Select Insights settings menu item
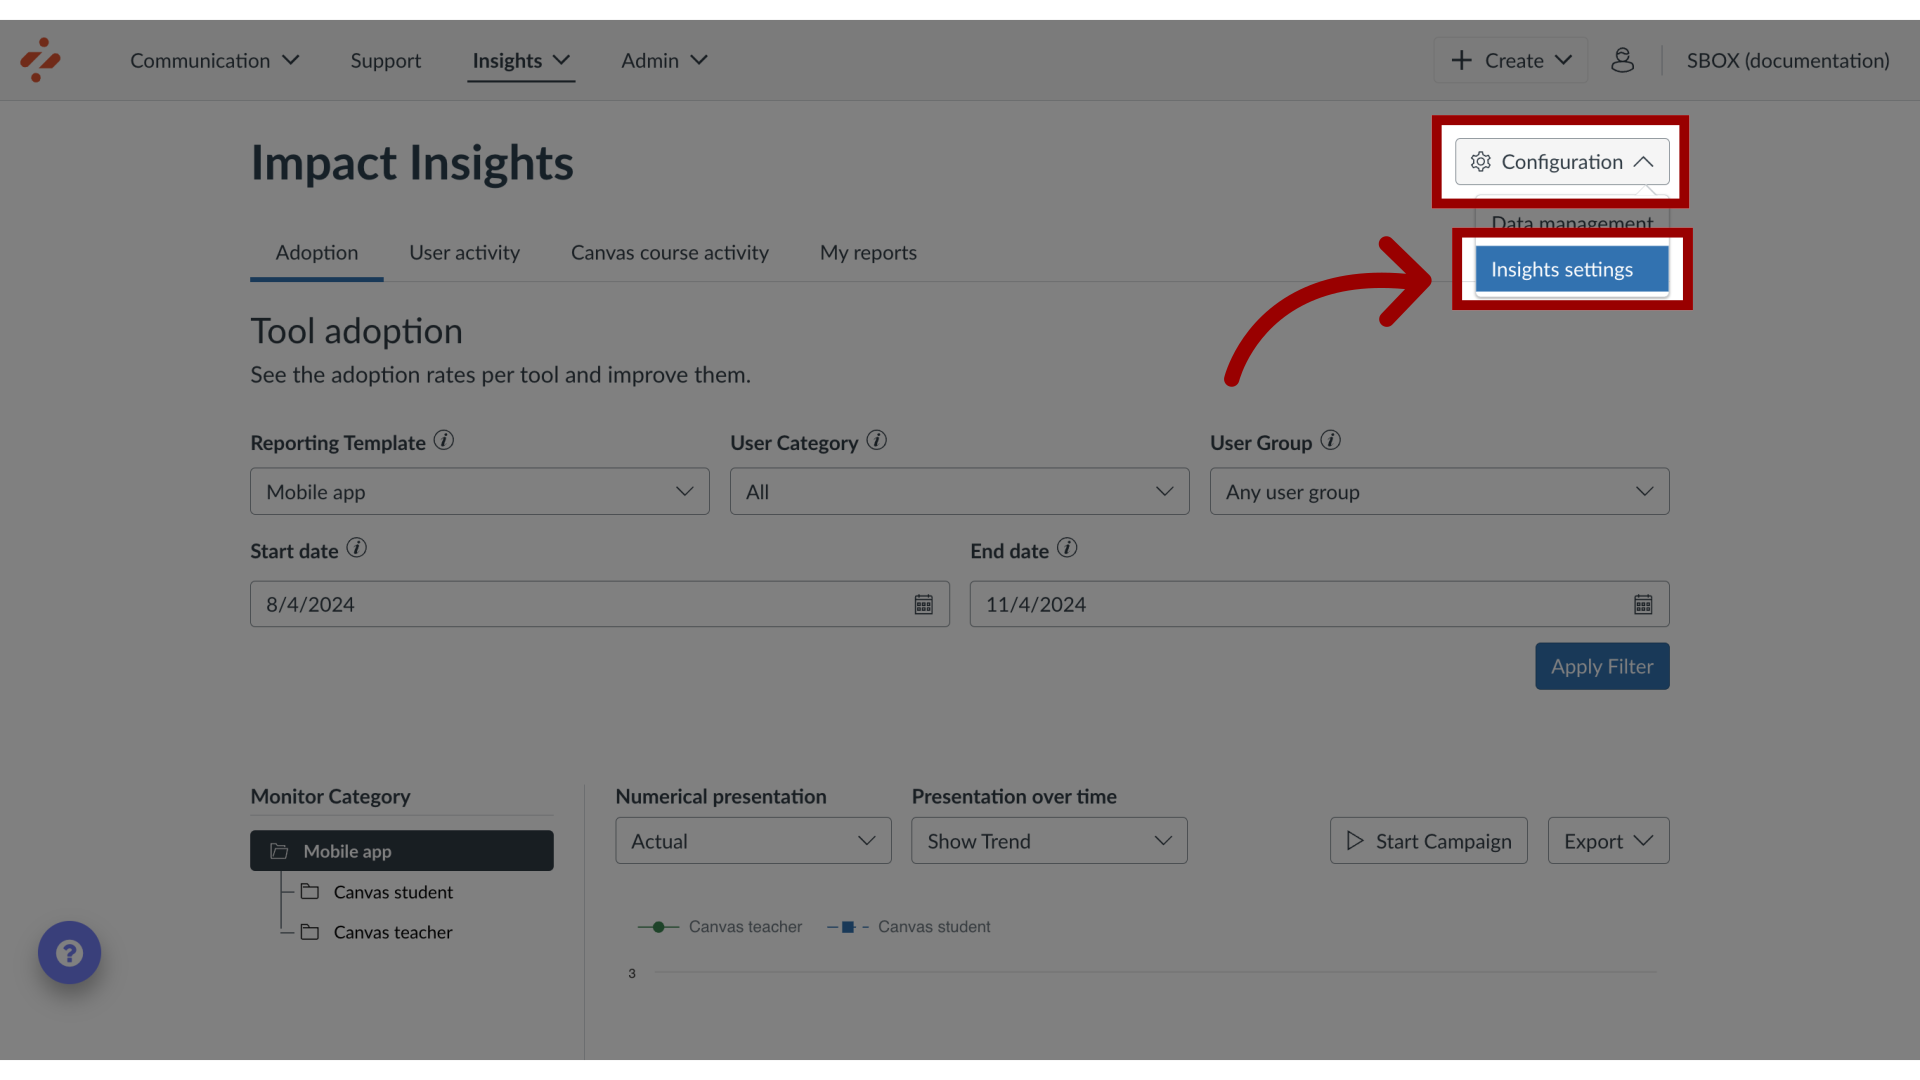Screen dimensions: 1920x1080 1572,269
